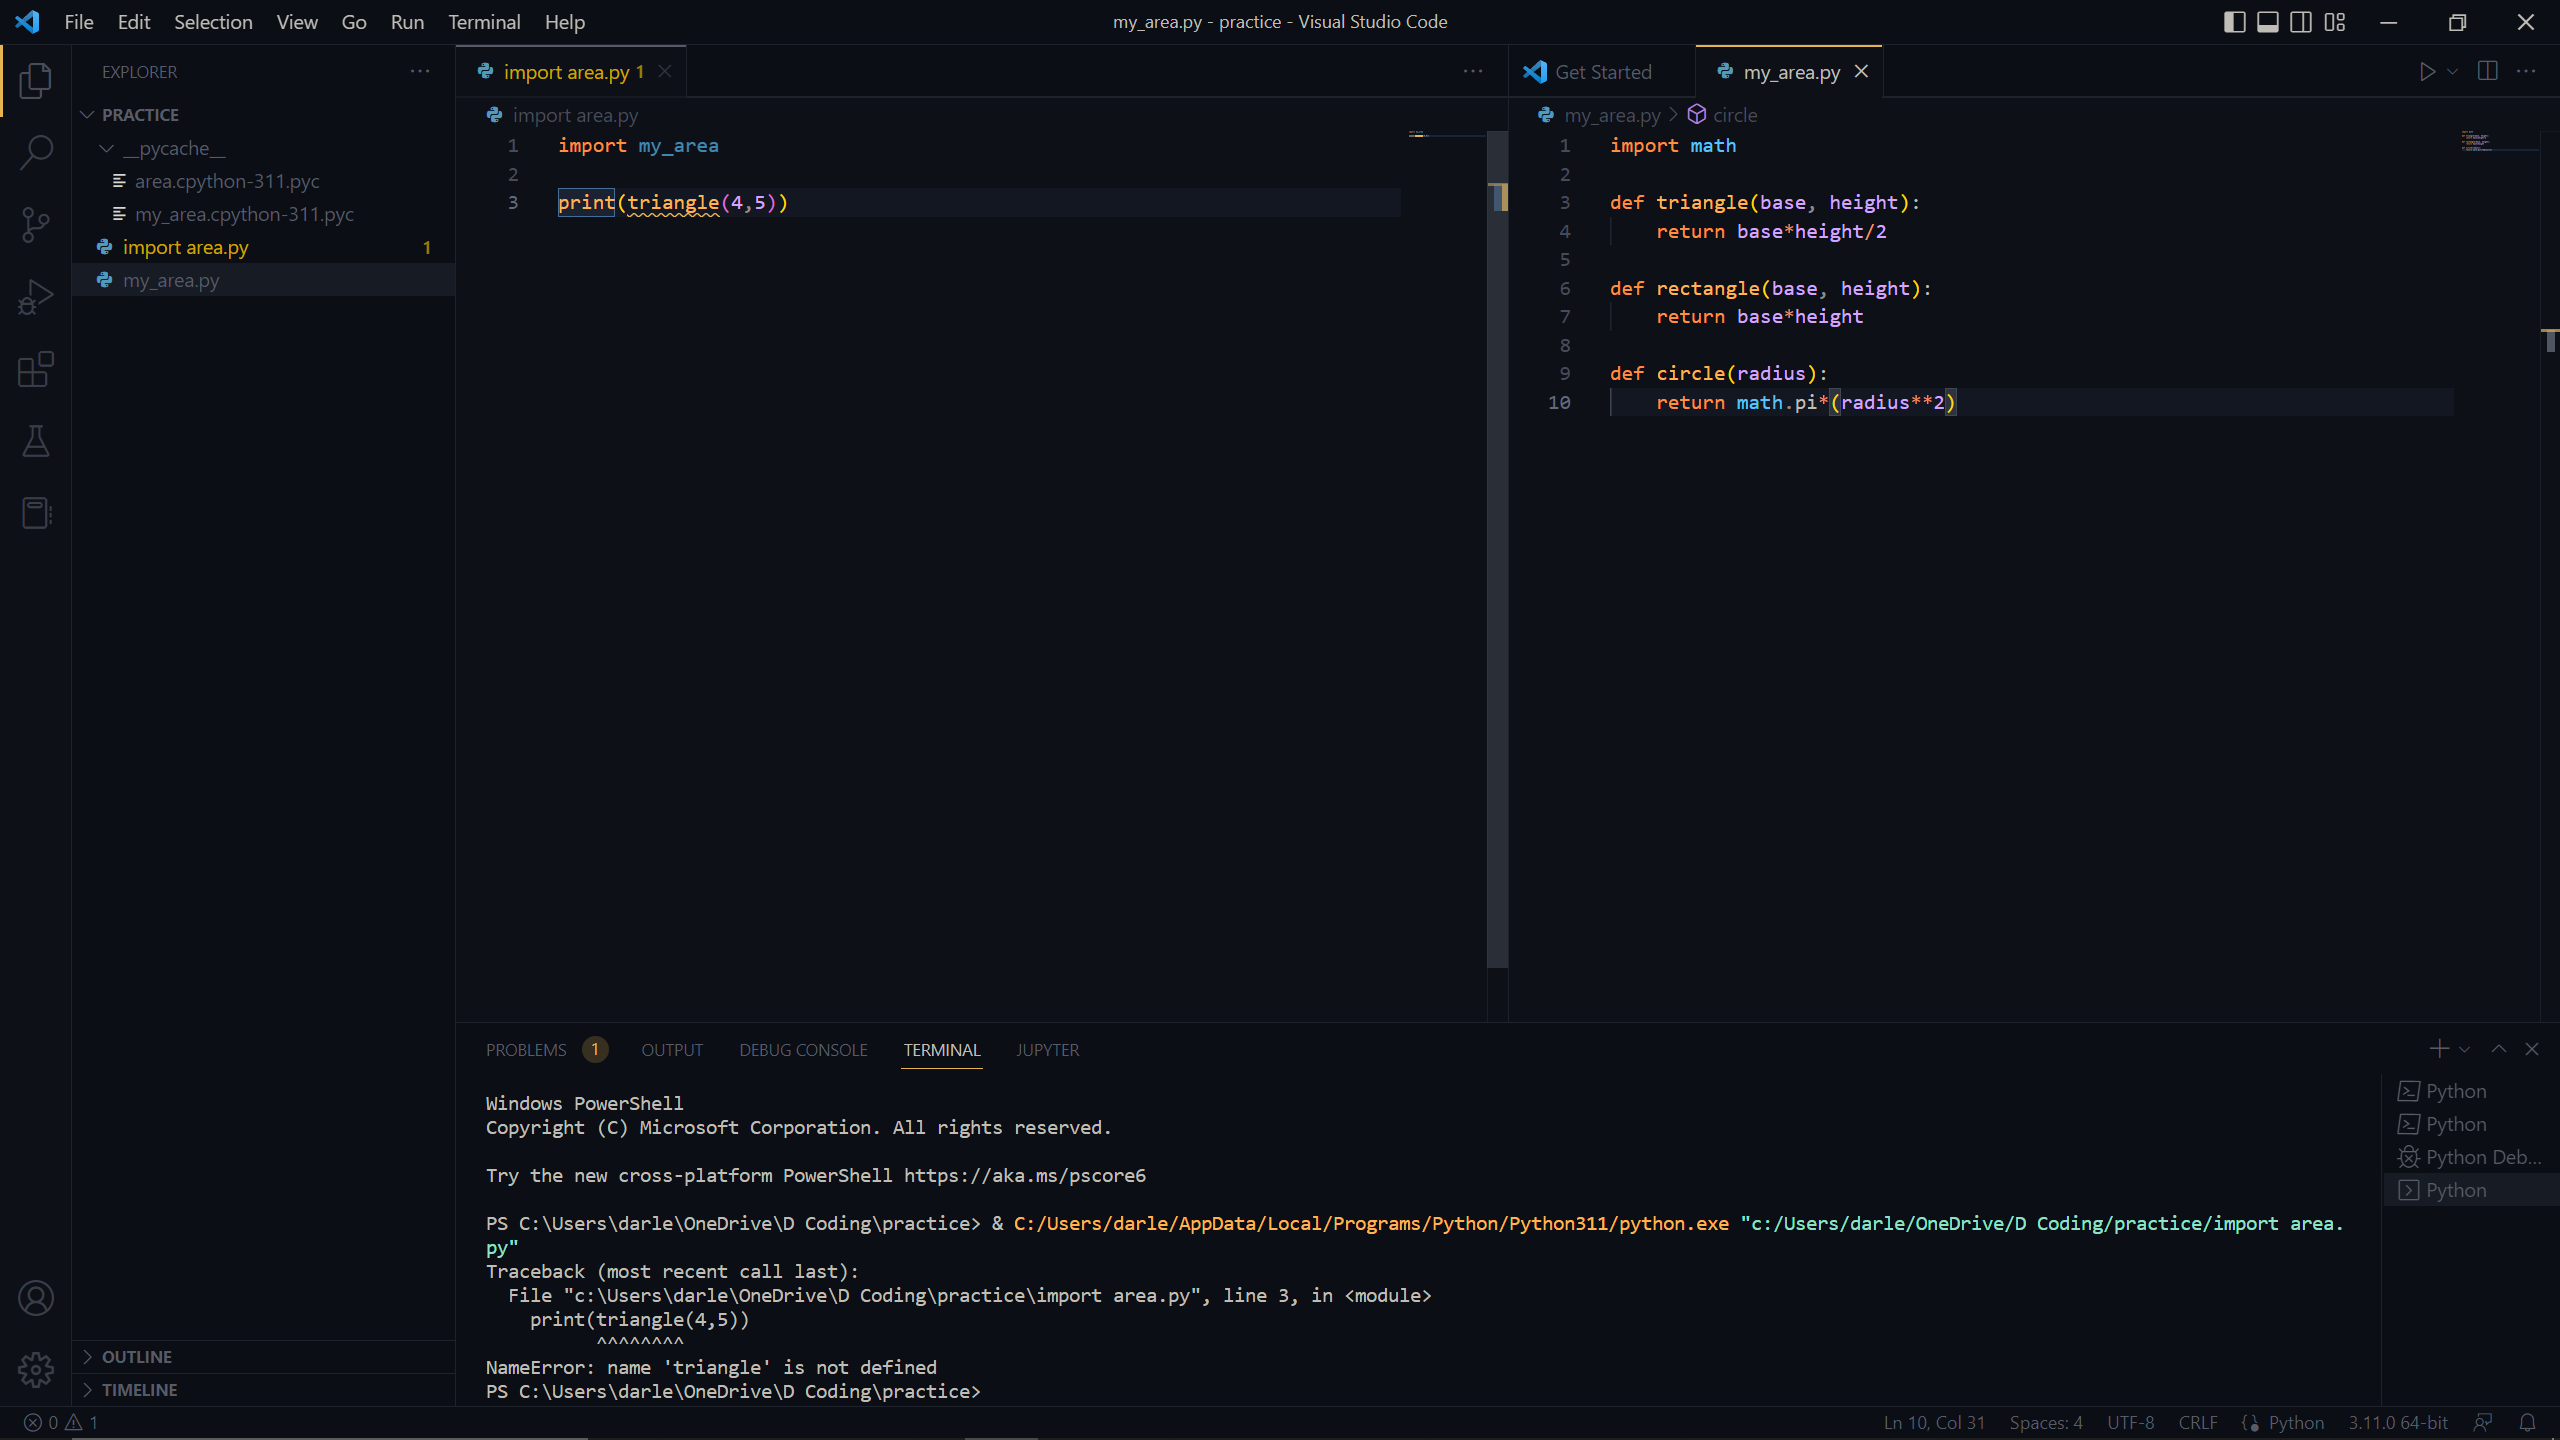Expand the TIMELINE section
Viewport: 2560px width, 1440px height.
(265, 1390)
